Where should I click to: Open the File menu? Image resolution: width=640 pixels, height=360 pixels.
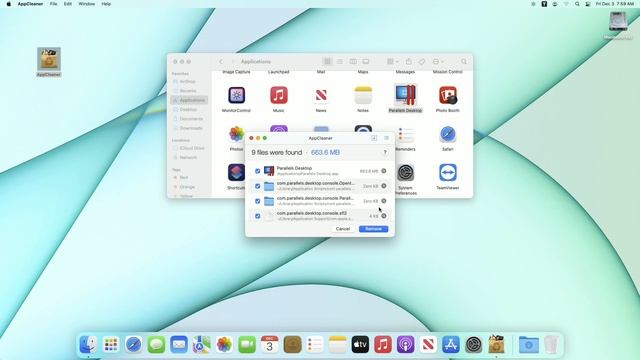pos(53,4)
